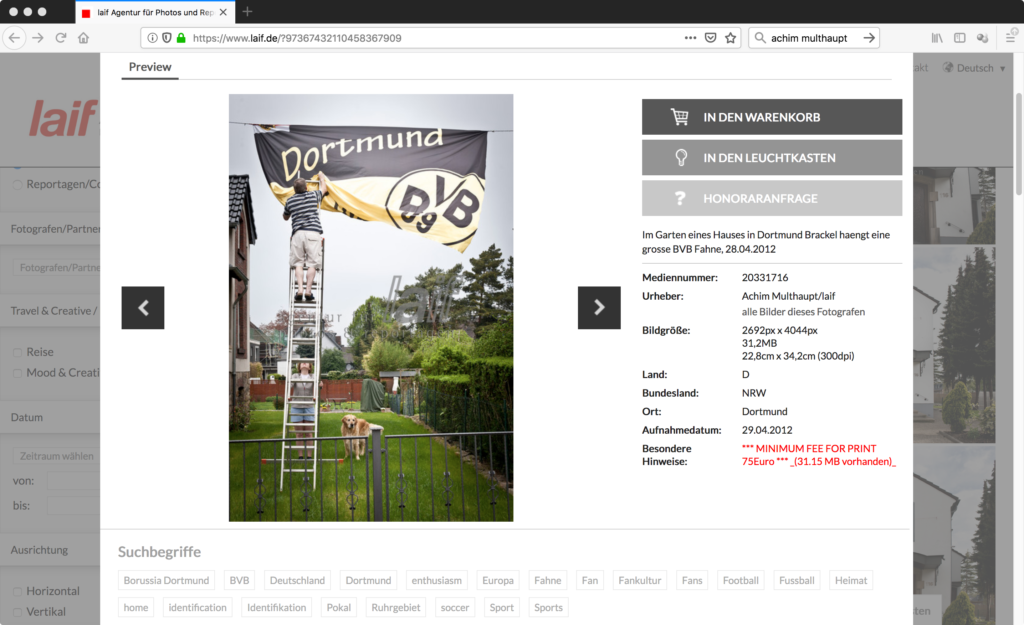
Task: Click the IN DEN LEUCHTKASTEN lightbox button
Action: (x=772, y=158)
